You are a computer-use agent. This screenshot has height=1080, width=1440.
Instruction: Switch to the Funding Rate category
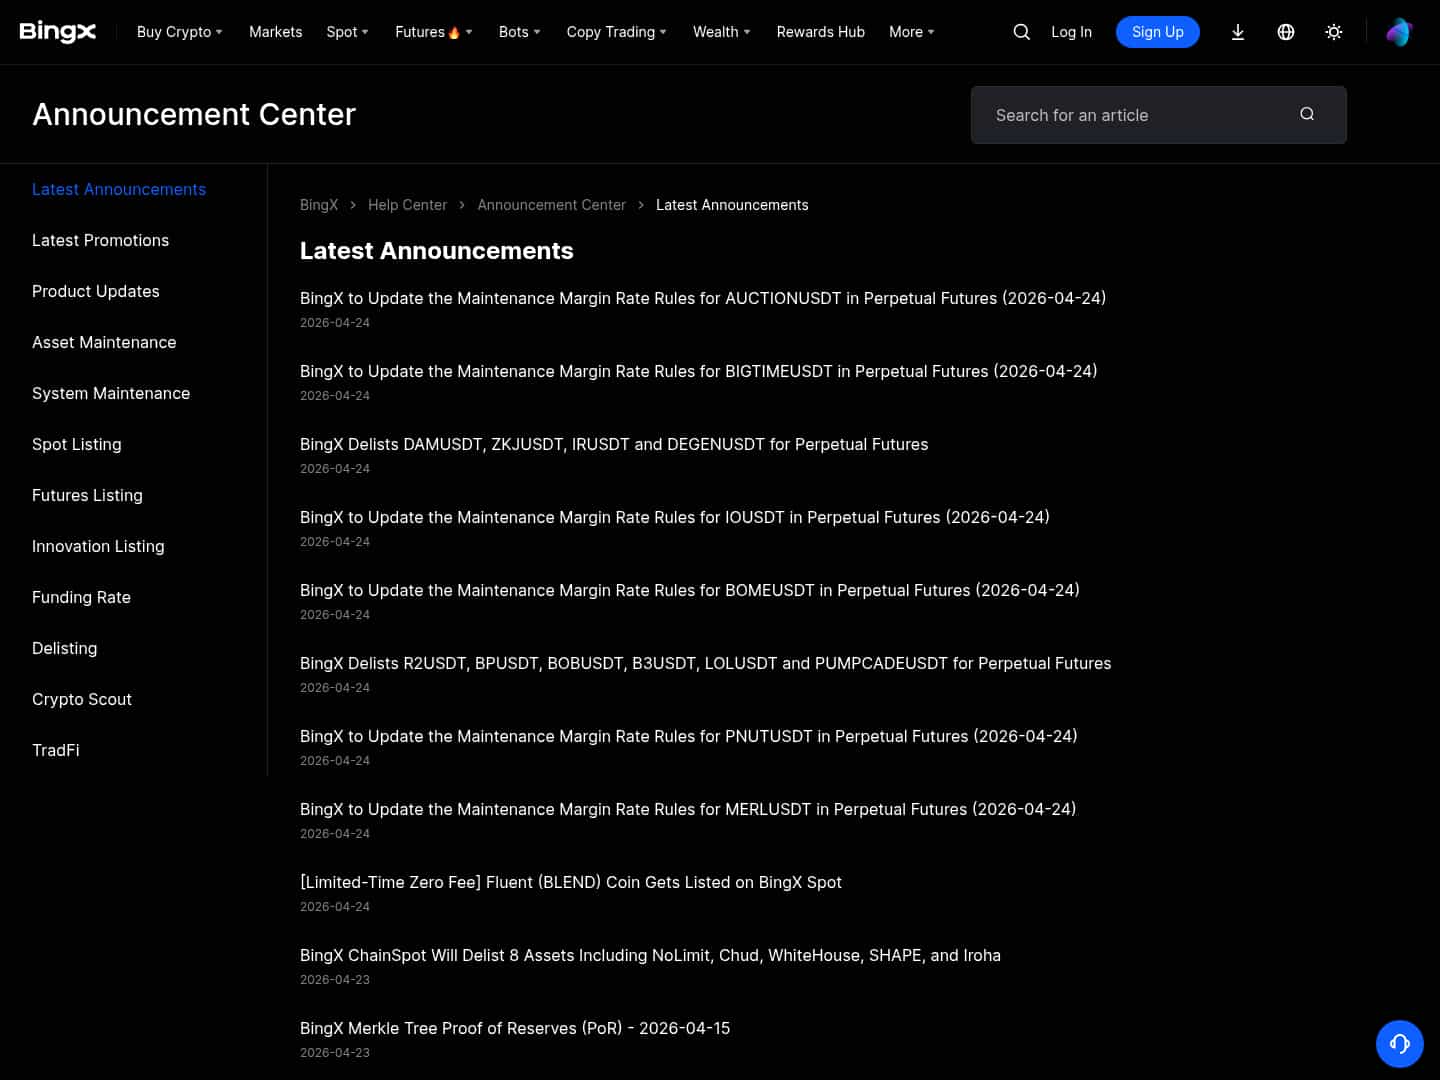[81, 597]
